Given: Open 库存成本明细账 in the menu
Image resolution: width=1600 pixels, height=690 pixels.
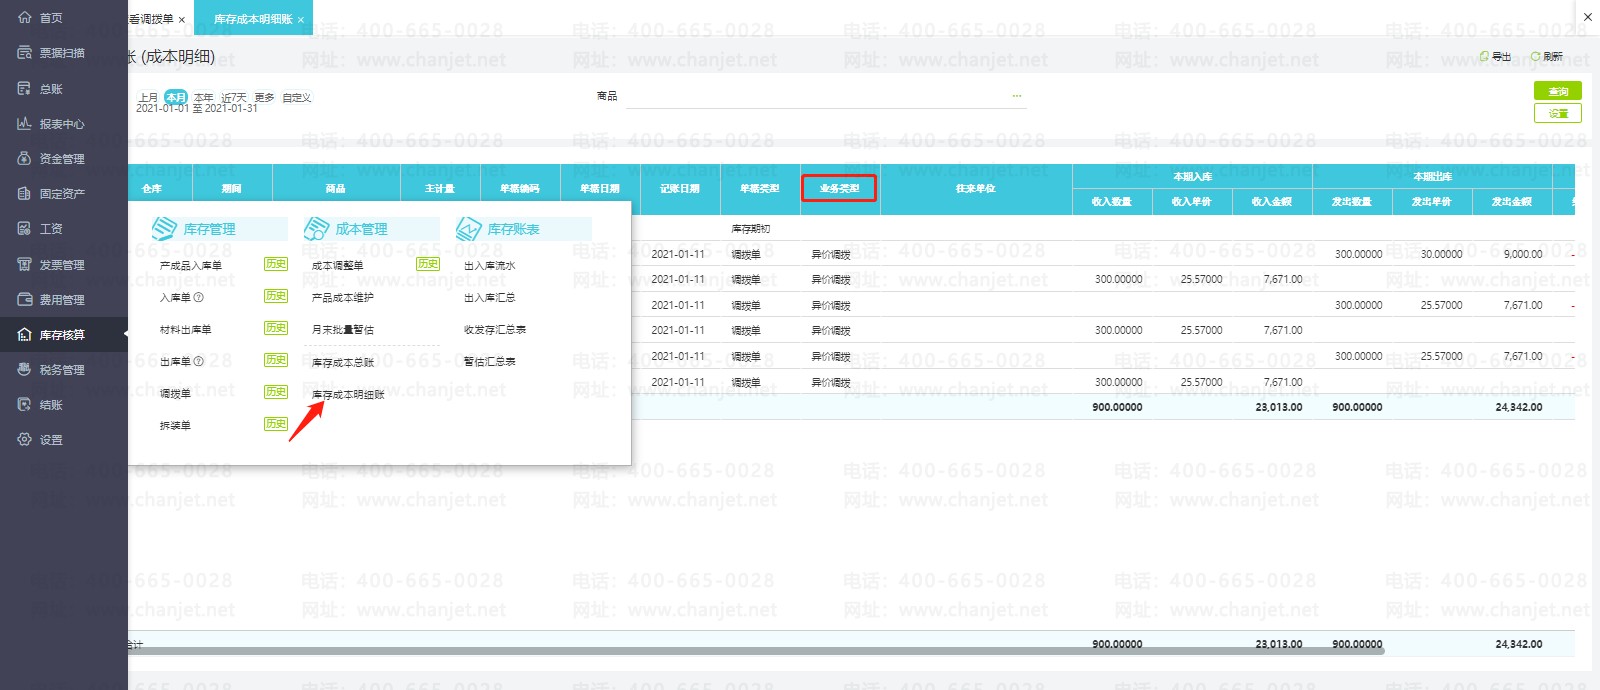Looking at the screenshot, I should [x=348, y=395].
